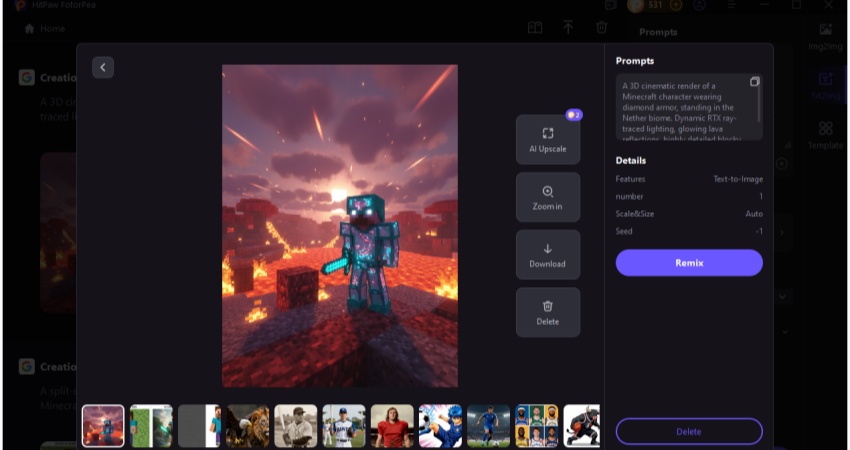The image size is (850, 450).
Task: Click the upload arrow icon in top toolbar
Action: [x=568, y=27]
